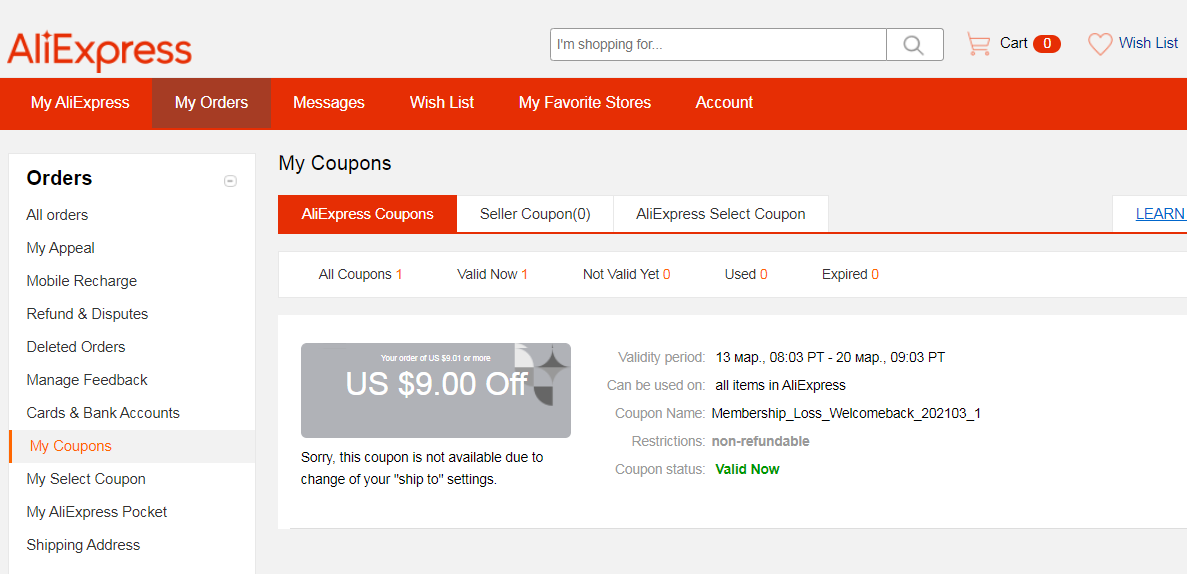The height and width of the screenshot is (574, 1187).
Task: Click the AliExpress logo
Action: point(99,51)
